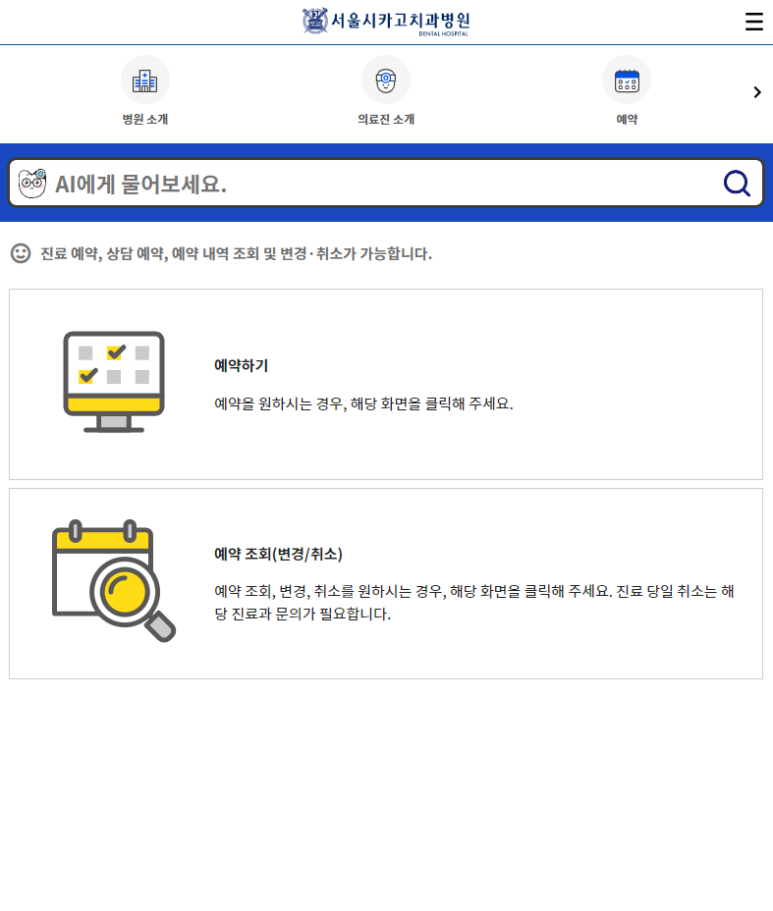Click the calendar magnifier illustration
Screen dimensions: 773x911
pyautogui.click(x=114, y=581)
